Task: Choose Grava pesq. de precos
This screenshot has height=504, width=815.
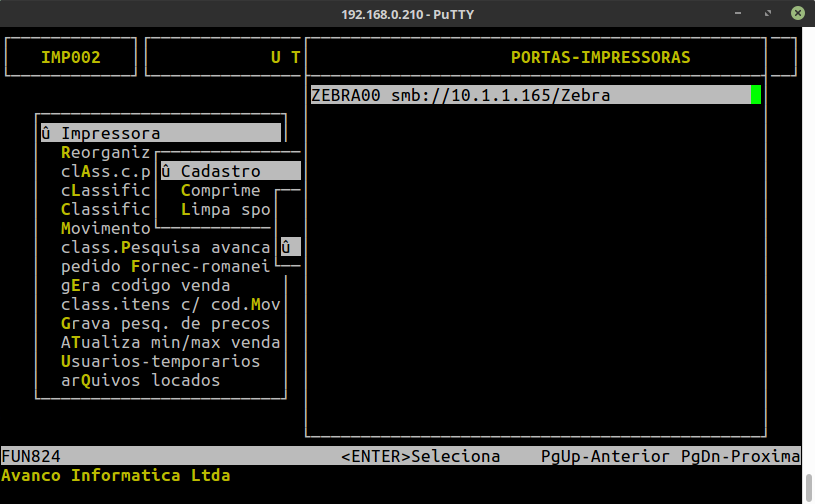Action: click(x=165, y=324)
